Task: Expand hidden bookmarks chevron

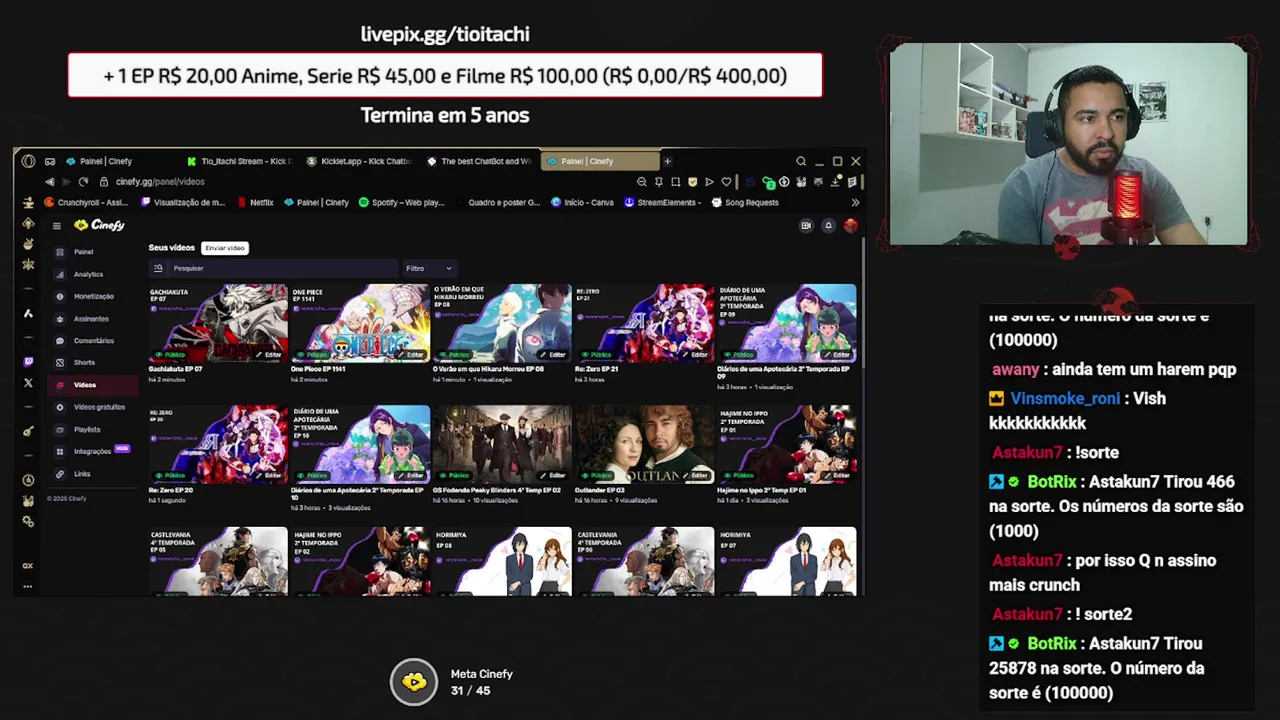Action: 855,202
